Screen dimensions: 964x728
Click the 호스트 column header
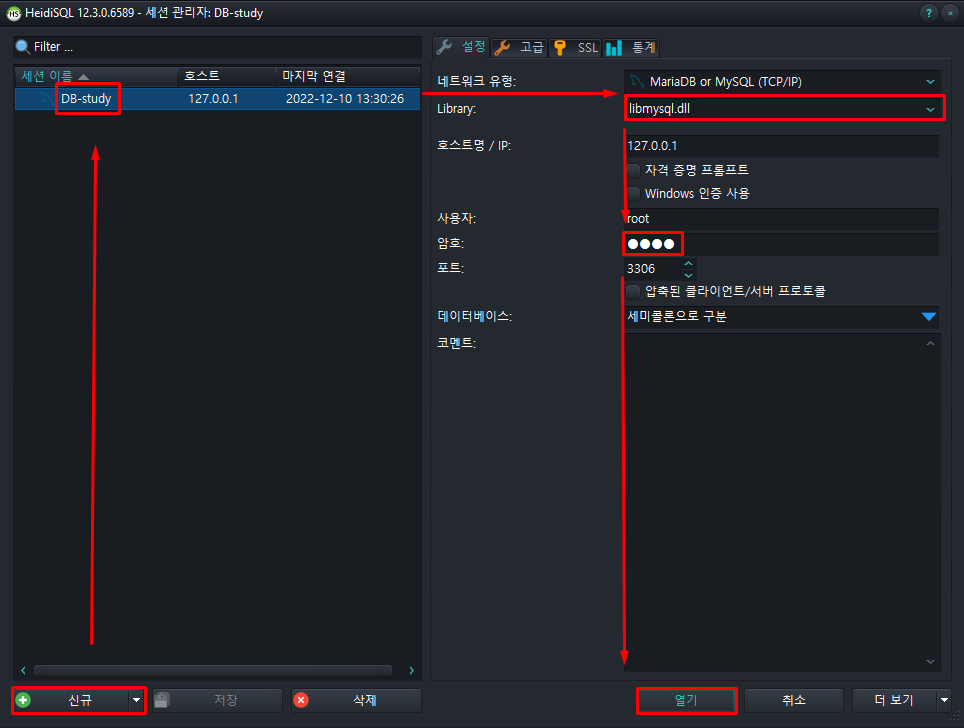point(226,76)
